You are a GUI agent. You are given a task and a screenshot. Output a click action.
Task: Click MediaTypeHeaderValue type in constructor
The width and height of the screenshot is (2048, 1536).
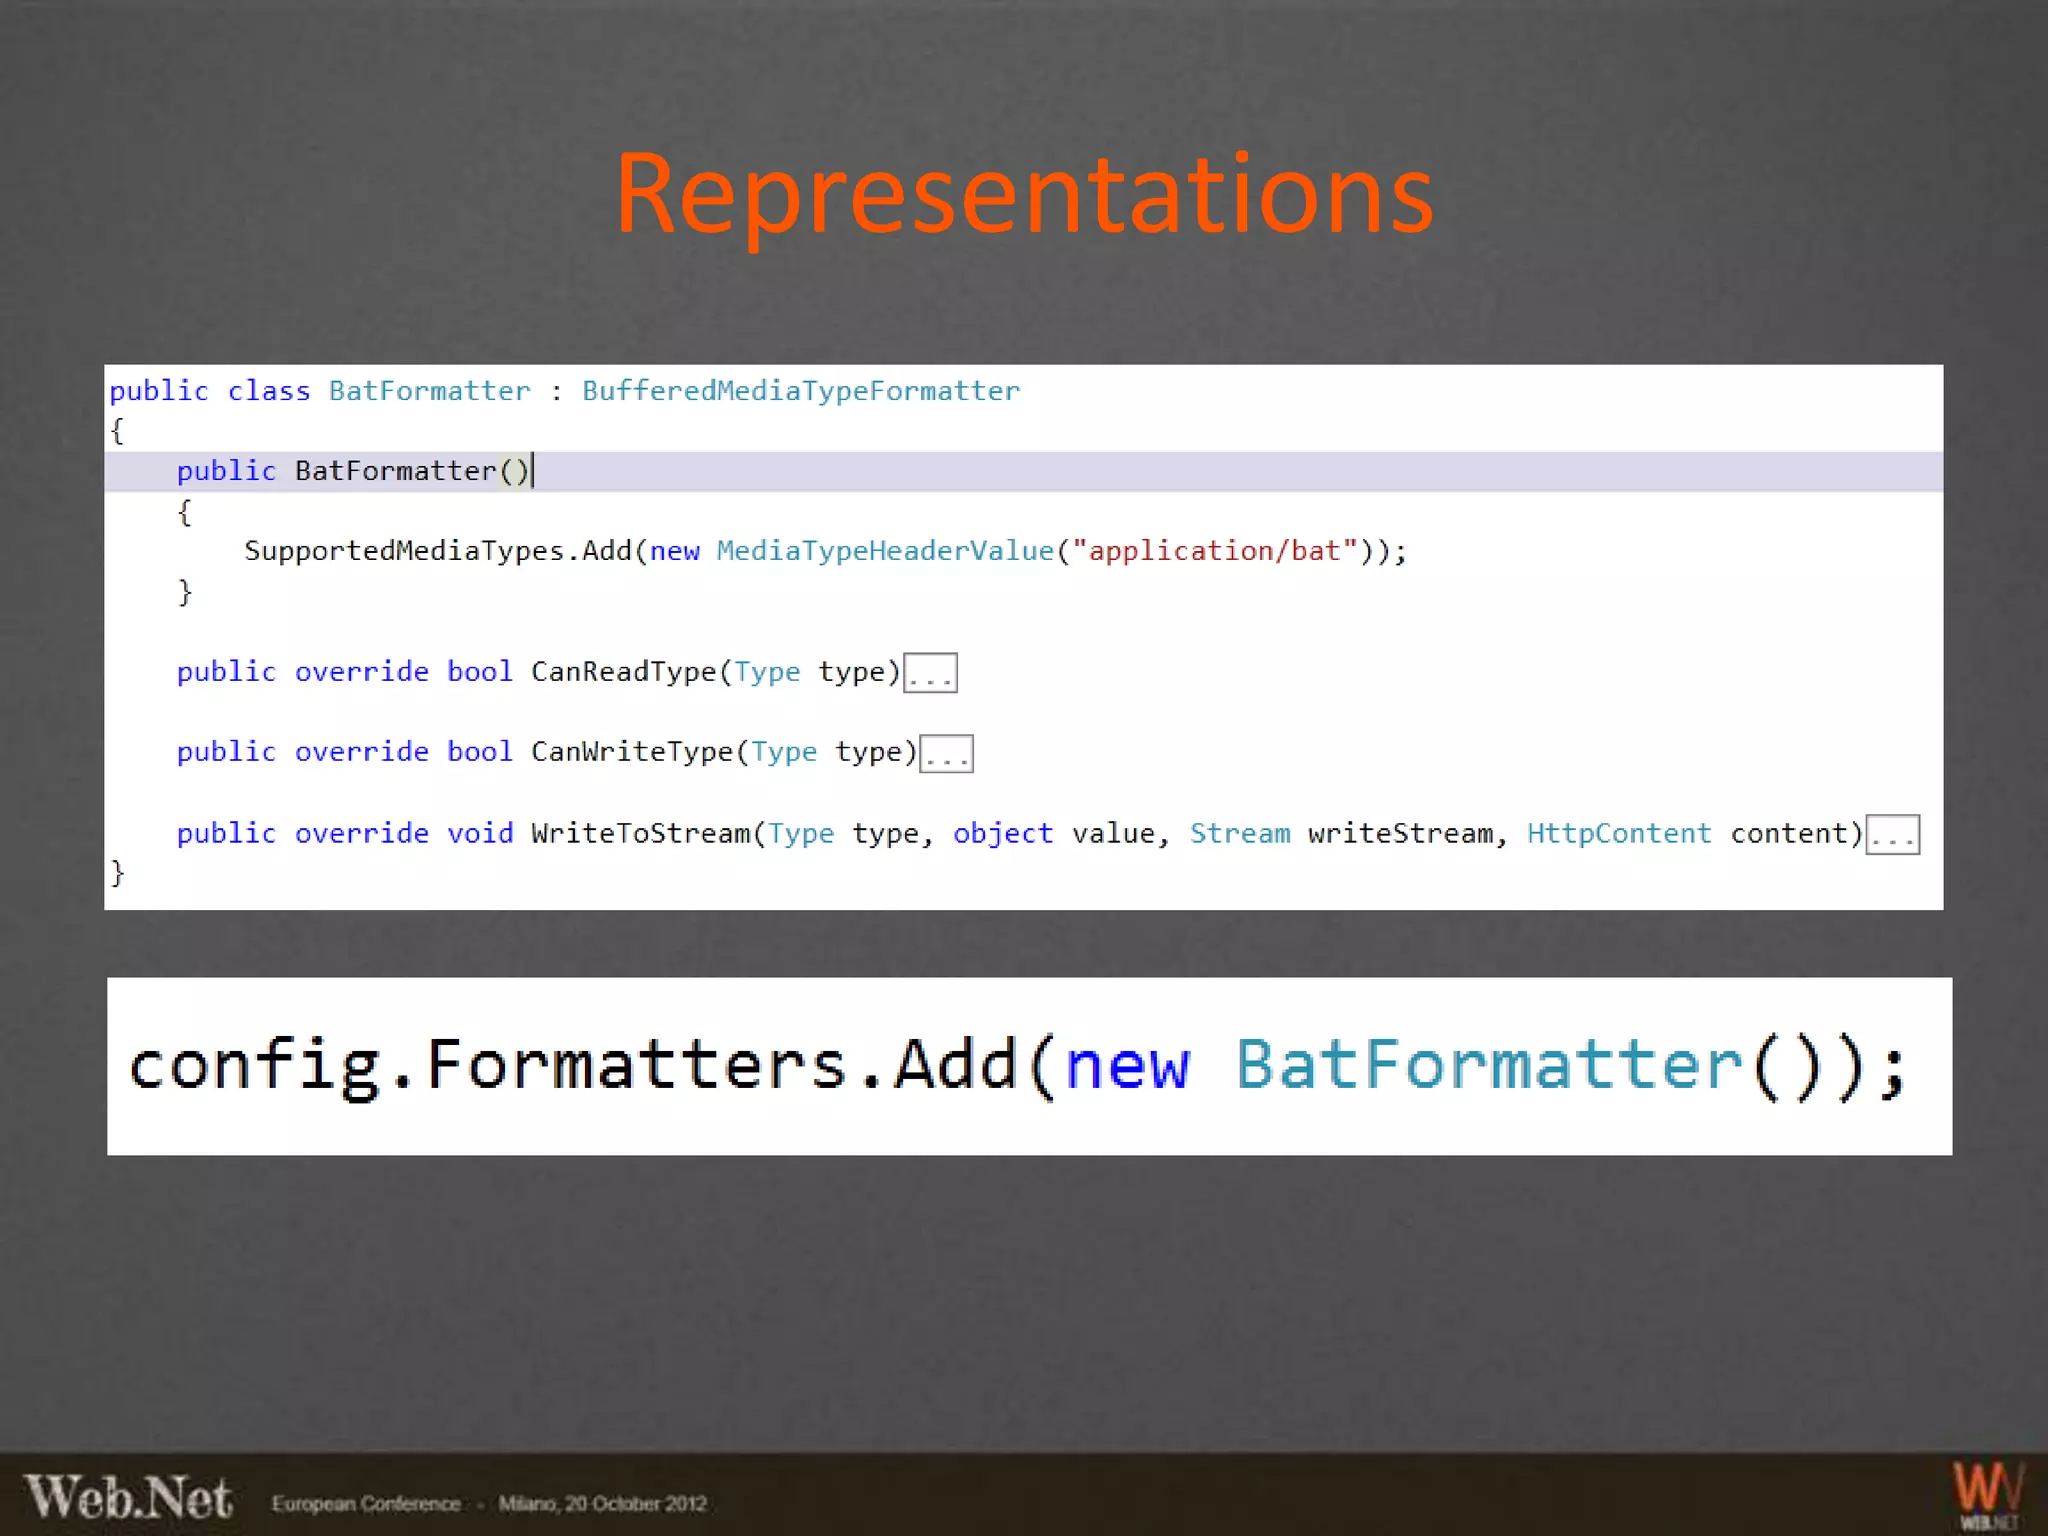(x=885, y=551)
